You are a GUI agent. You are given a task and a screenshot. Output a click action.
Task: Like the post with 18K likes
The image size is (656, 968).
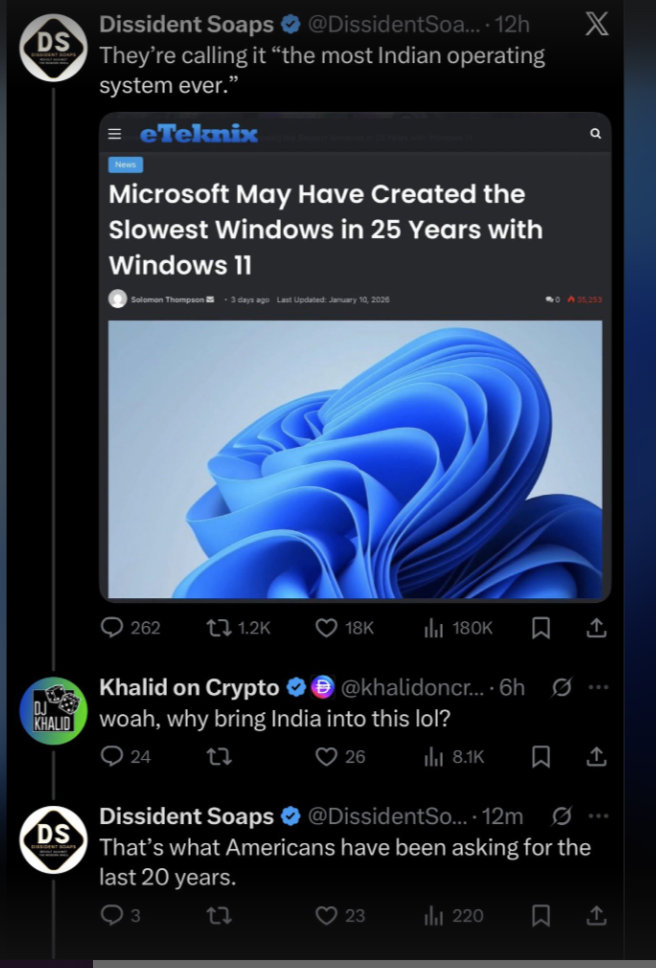(326, 627)
